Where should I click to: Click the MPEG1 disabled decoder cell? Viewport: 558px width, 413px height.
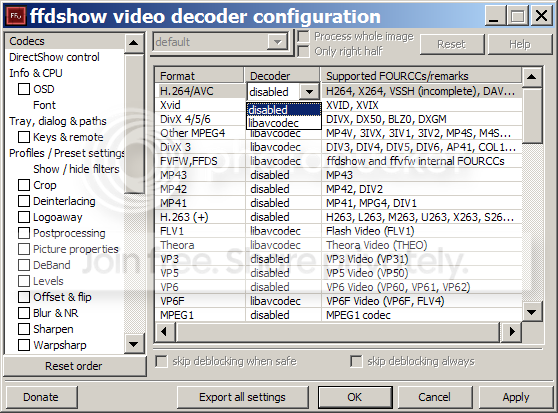282,315
